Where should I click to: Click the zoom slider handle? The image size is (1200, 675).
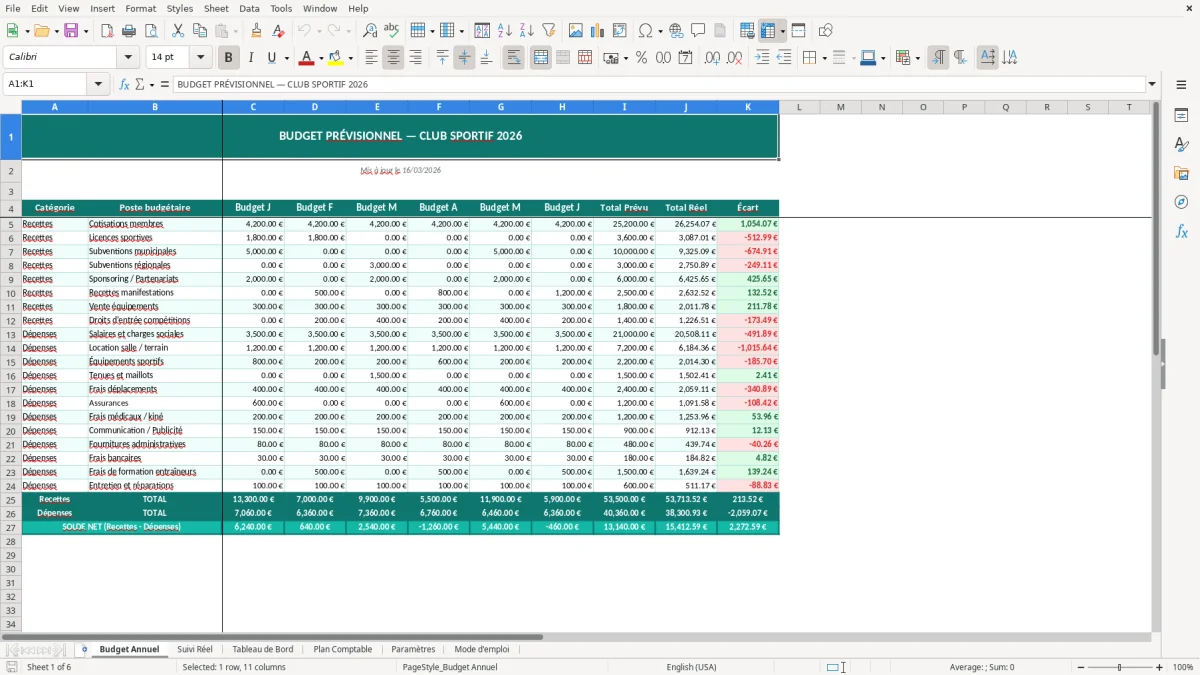click(x=1120, y=667)
